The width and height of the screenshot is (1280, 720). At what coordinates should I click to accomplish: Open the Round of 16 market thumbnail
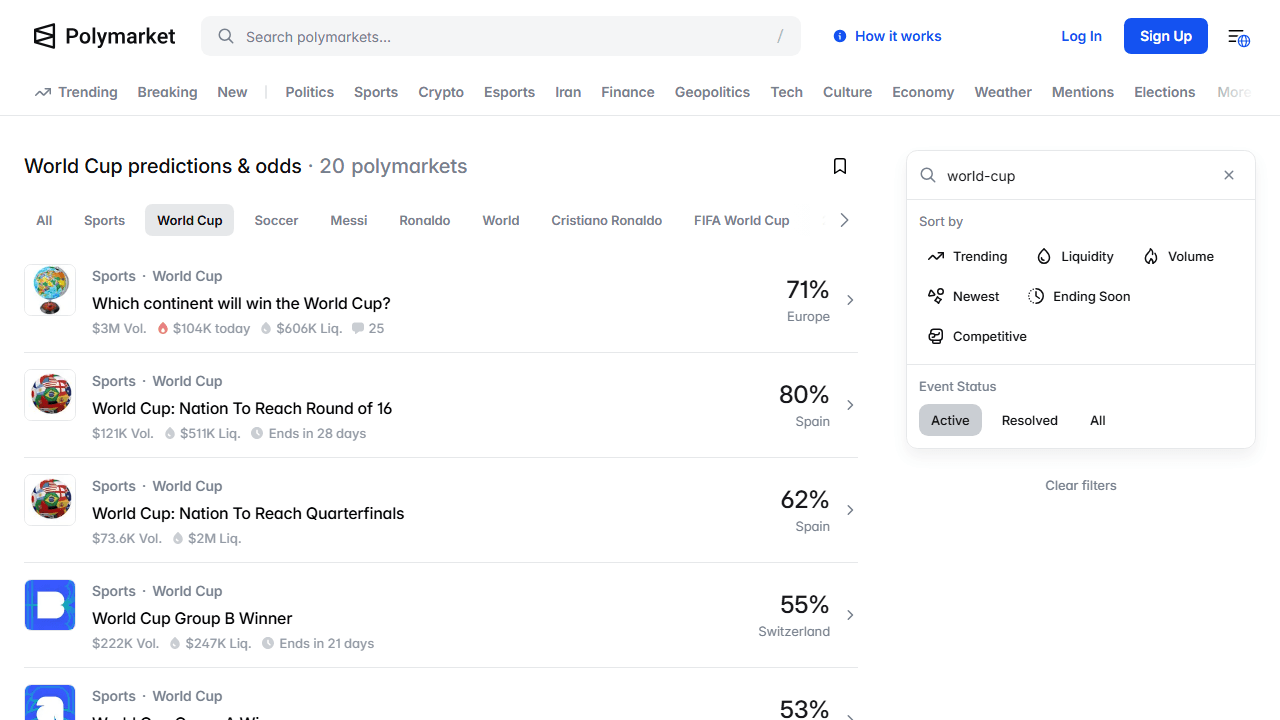tap(50, 395)
